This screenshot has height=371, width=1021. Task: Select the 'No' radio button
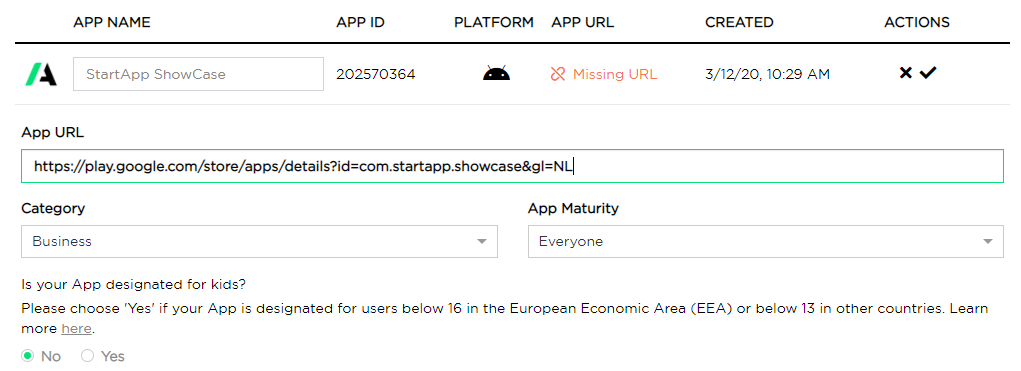point(27,356)
